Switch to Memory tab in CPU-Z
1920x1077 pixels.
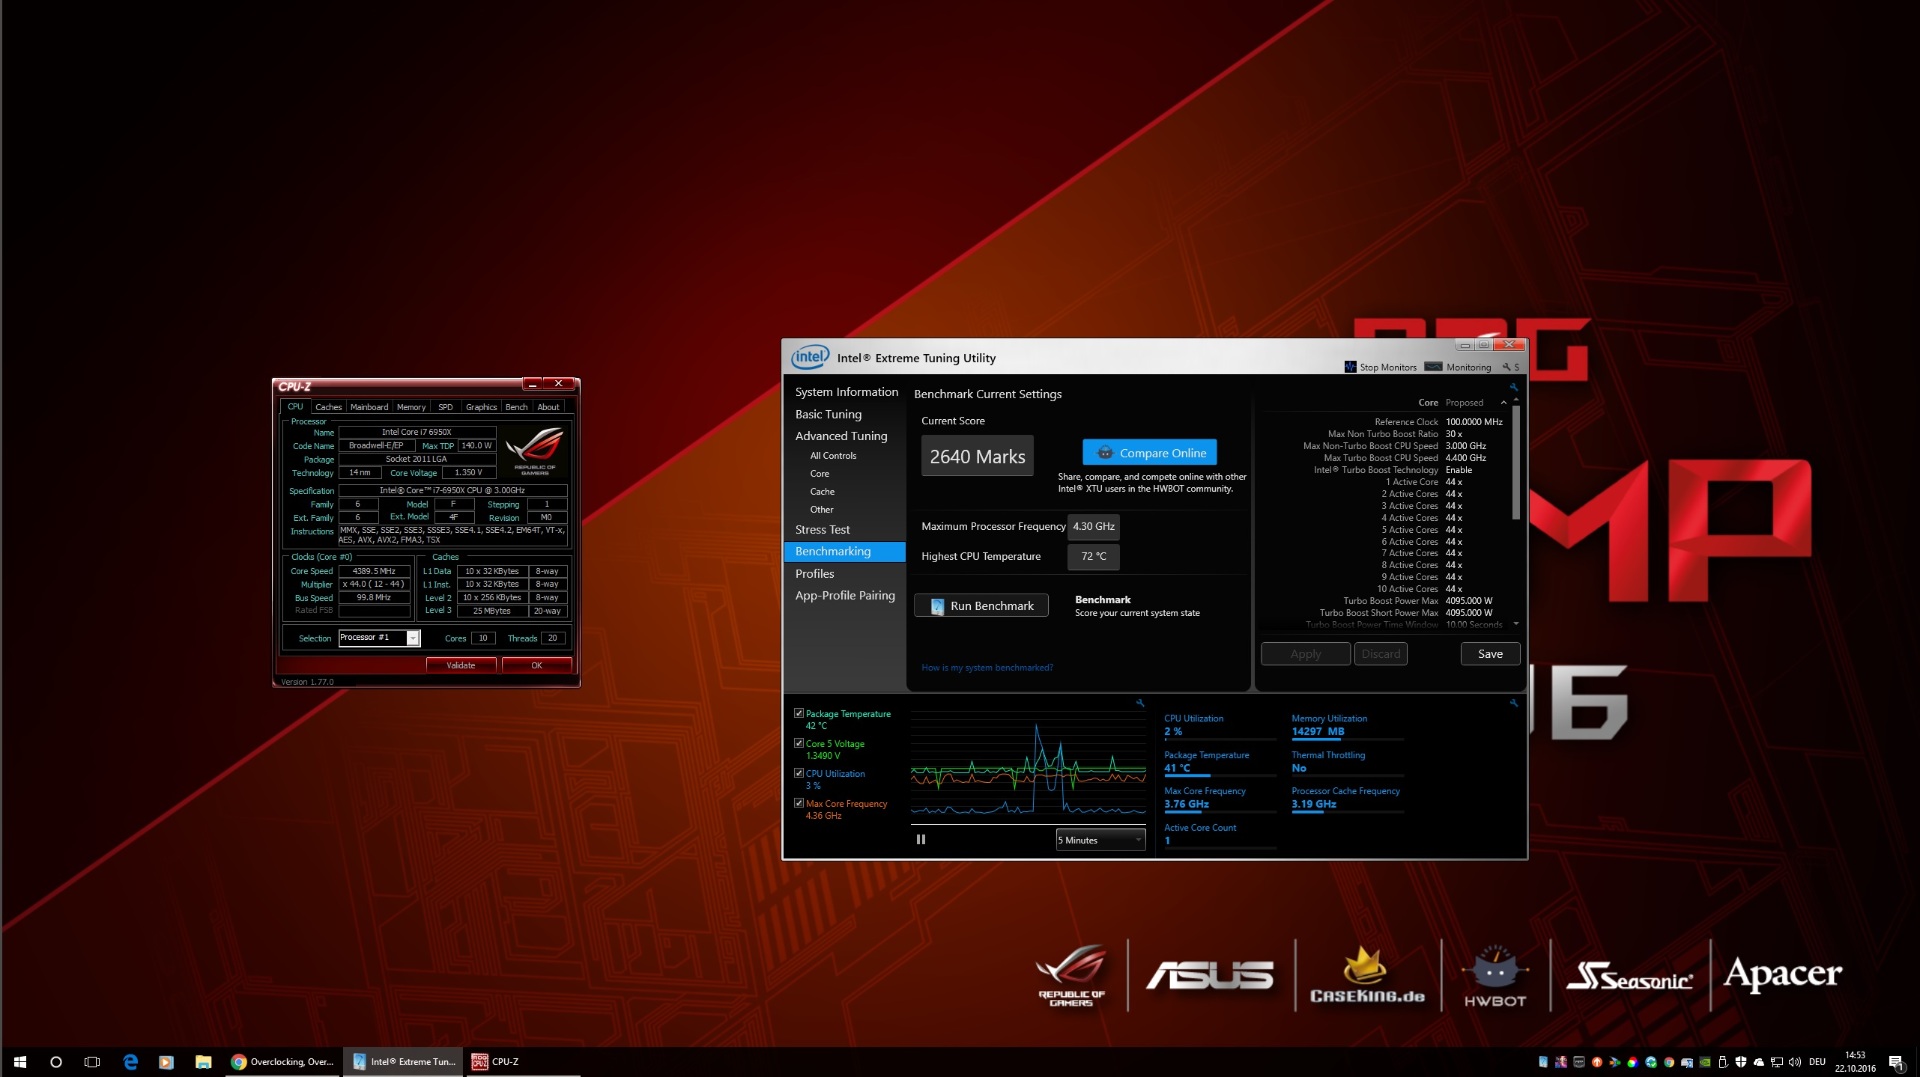coord(411,407)
